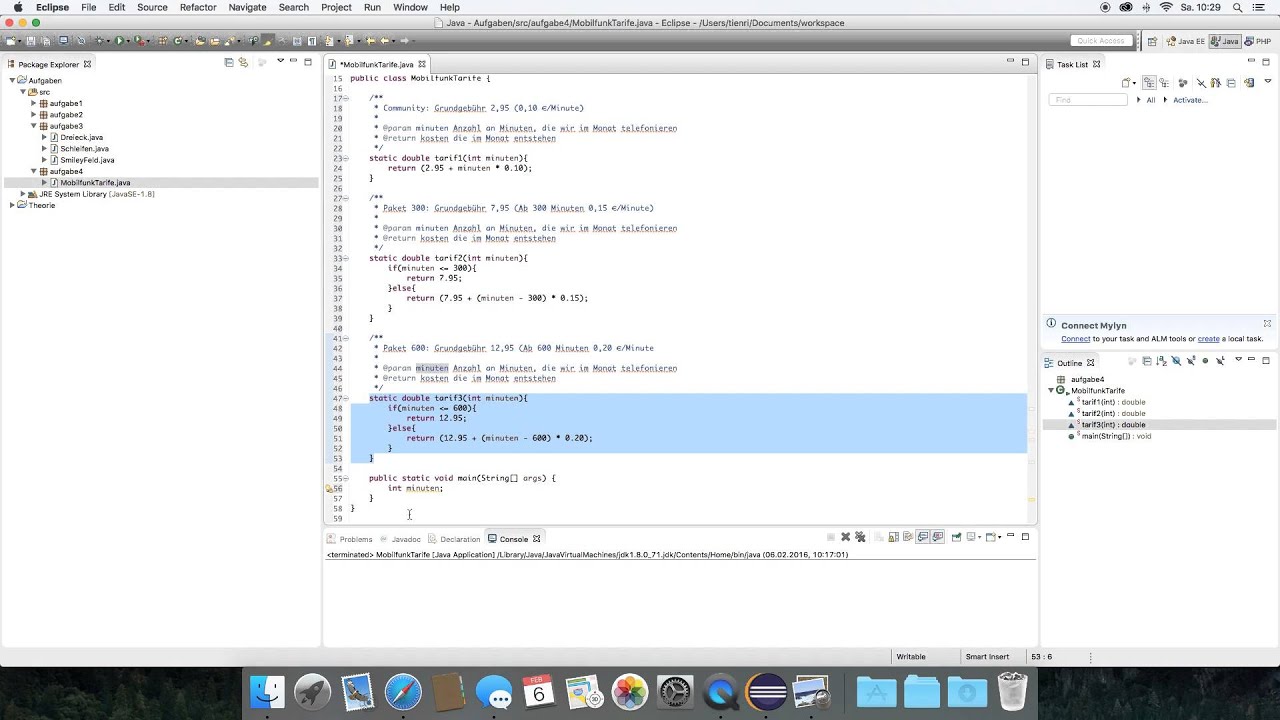The image size is (1280, 720).
Task: Click the Debug bug toolbar icon
Action: pos(99,41)
